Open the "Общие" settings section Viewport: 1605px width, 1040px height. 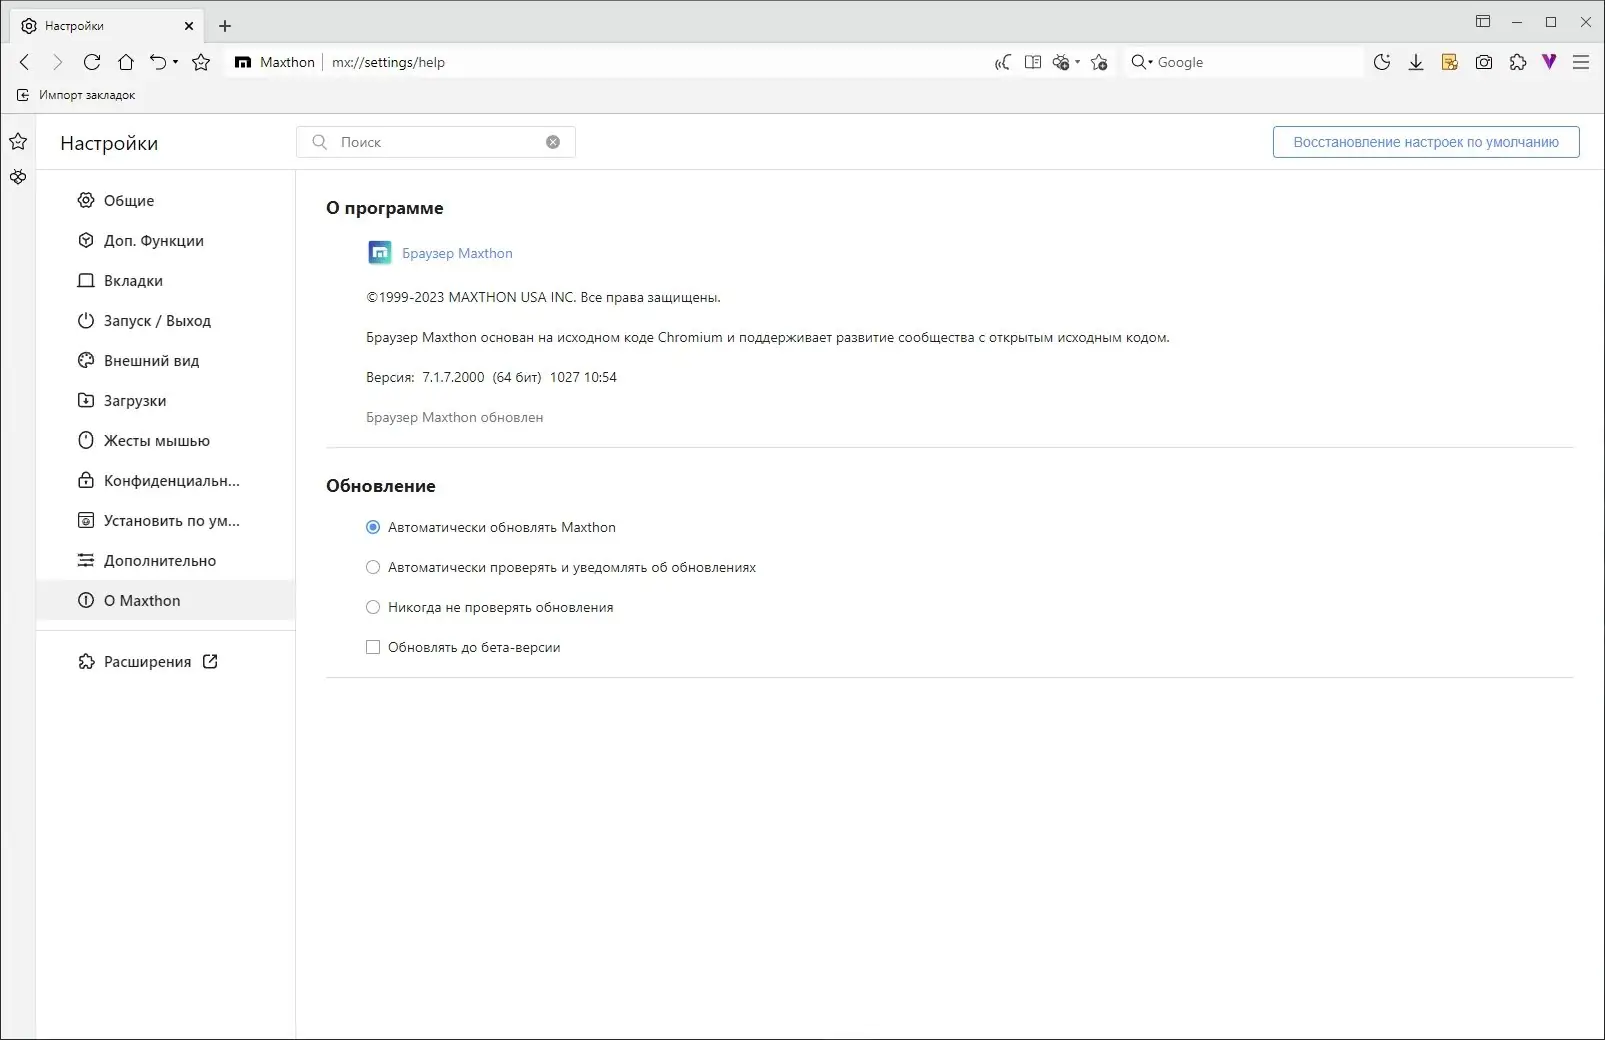(129, 200)
